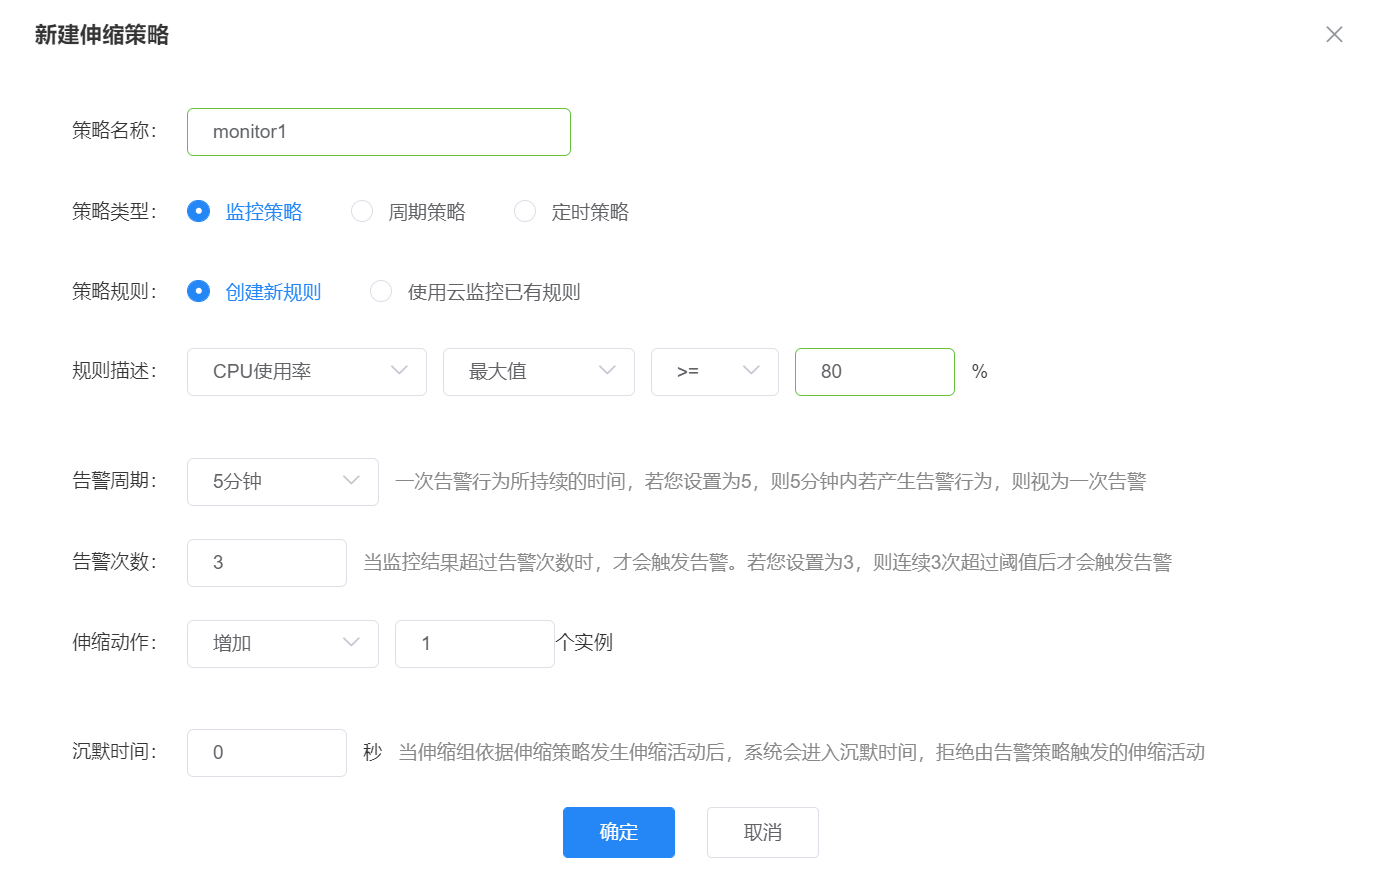
Task: Close the 新建伸缩策略 dialog
Action: [1333, 35]
